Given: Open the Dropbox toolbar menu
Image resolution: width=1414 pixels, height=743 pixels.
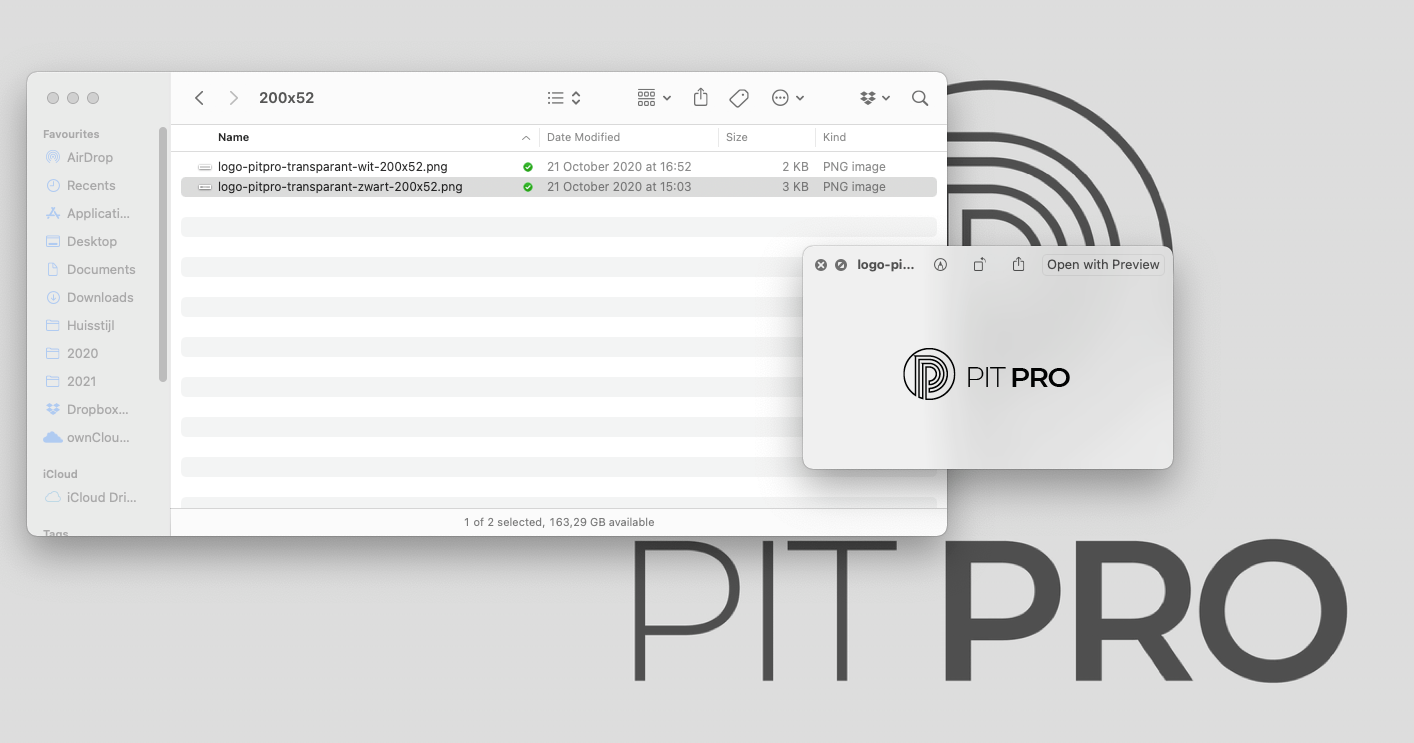Looking at the screenshot, I should (x=875, y=98).
